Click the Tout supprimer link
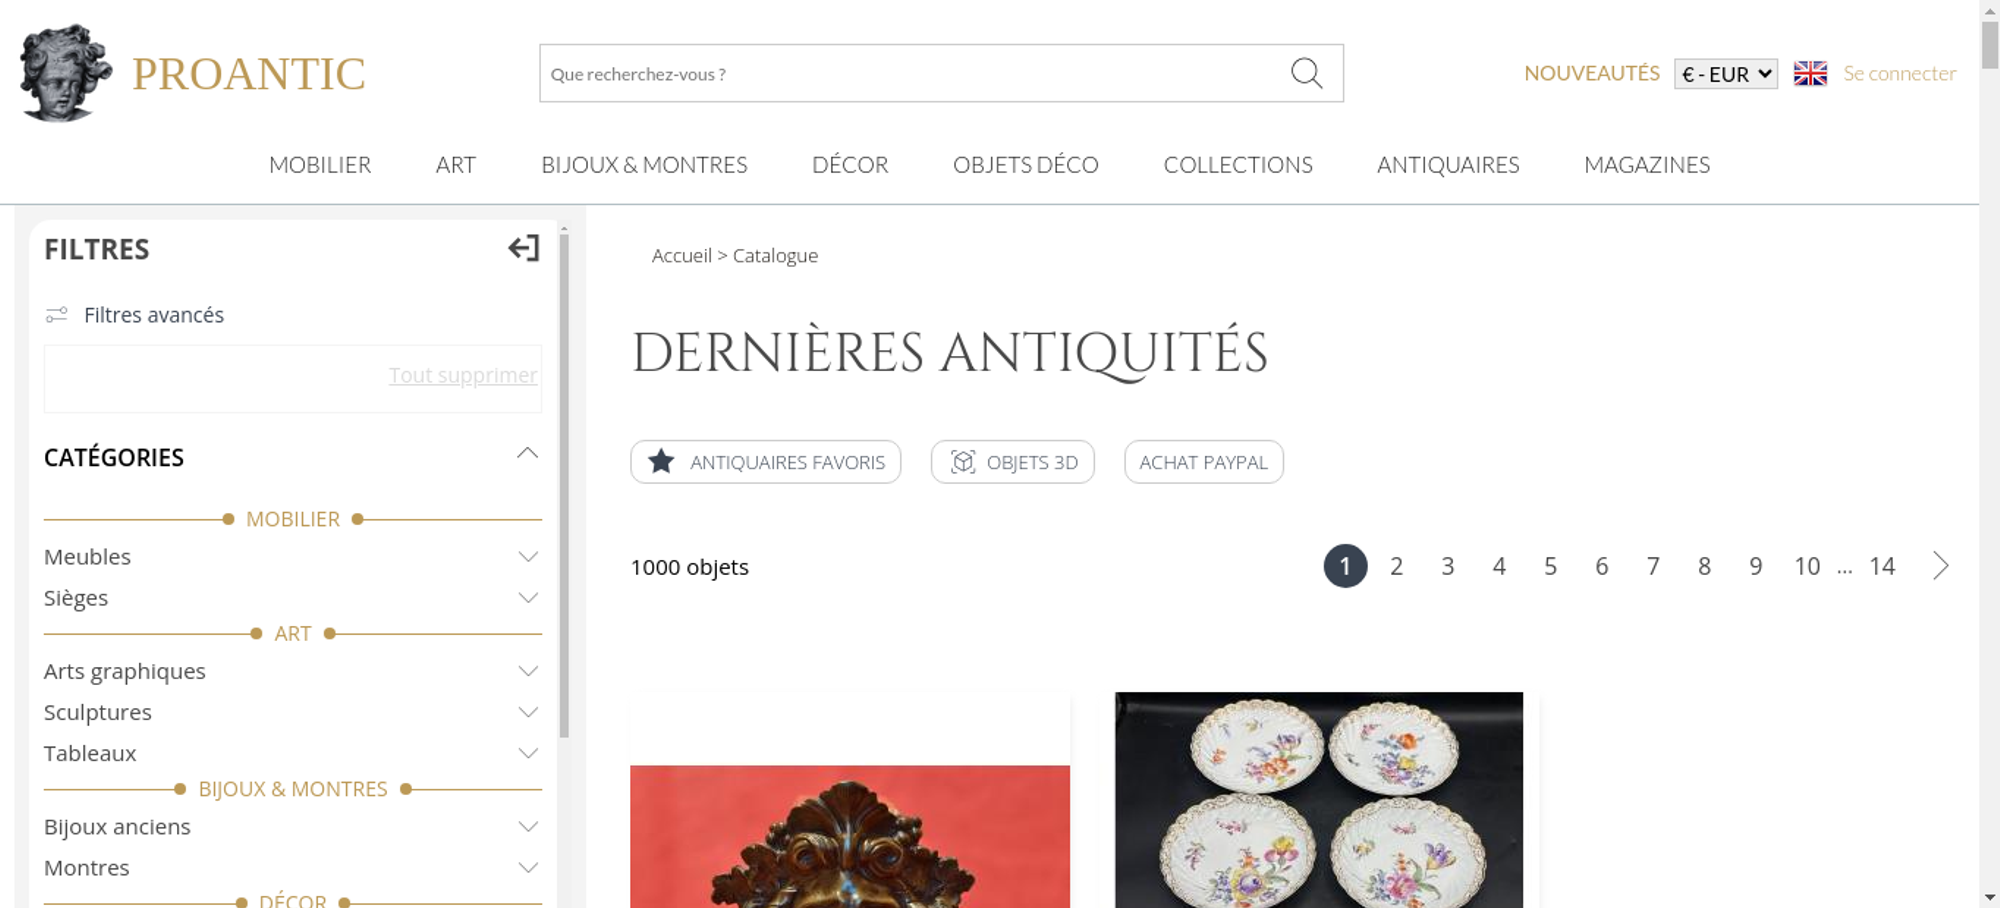2000x908 pixels. (463, 375)
